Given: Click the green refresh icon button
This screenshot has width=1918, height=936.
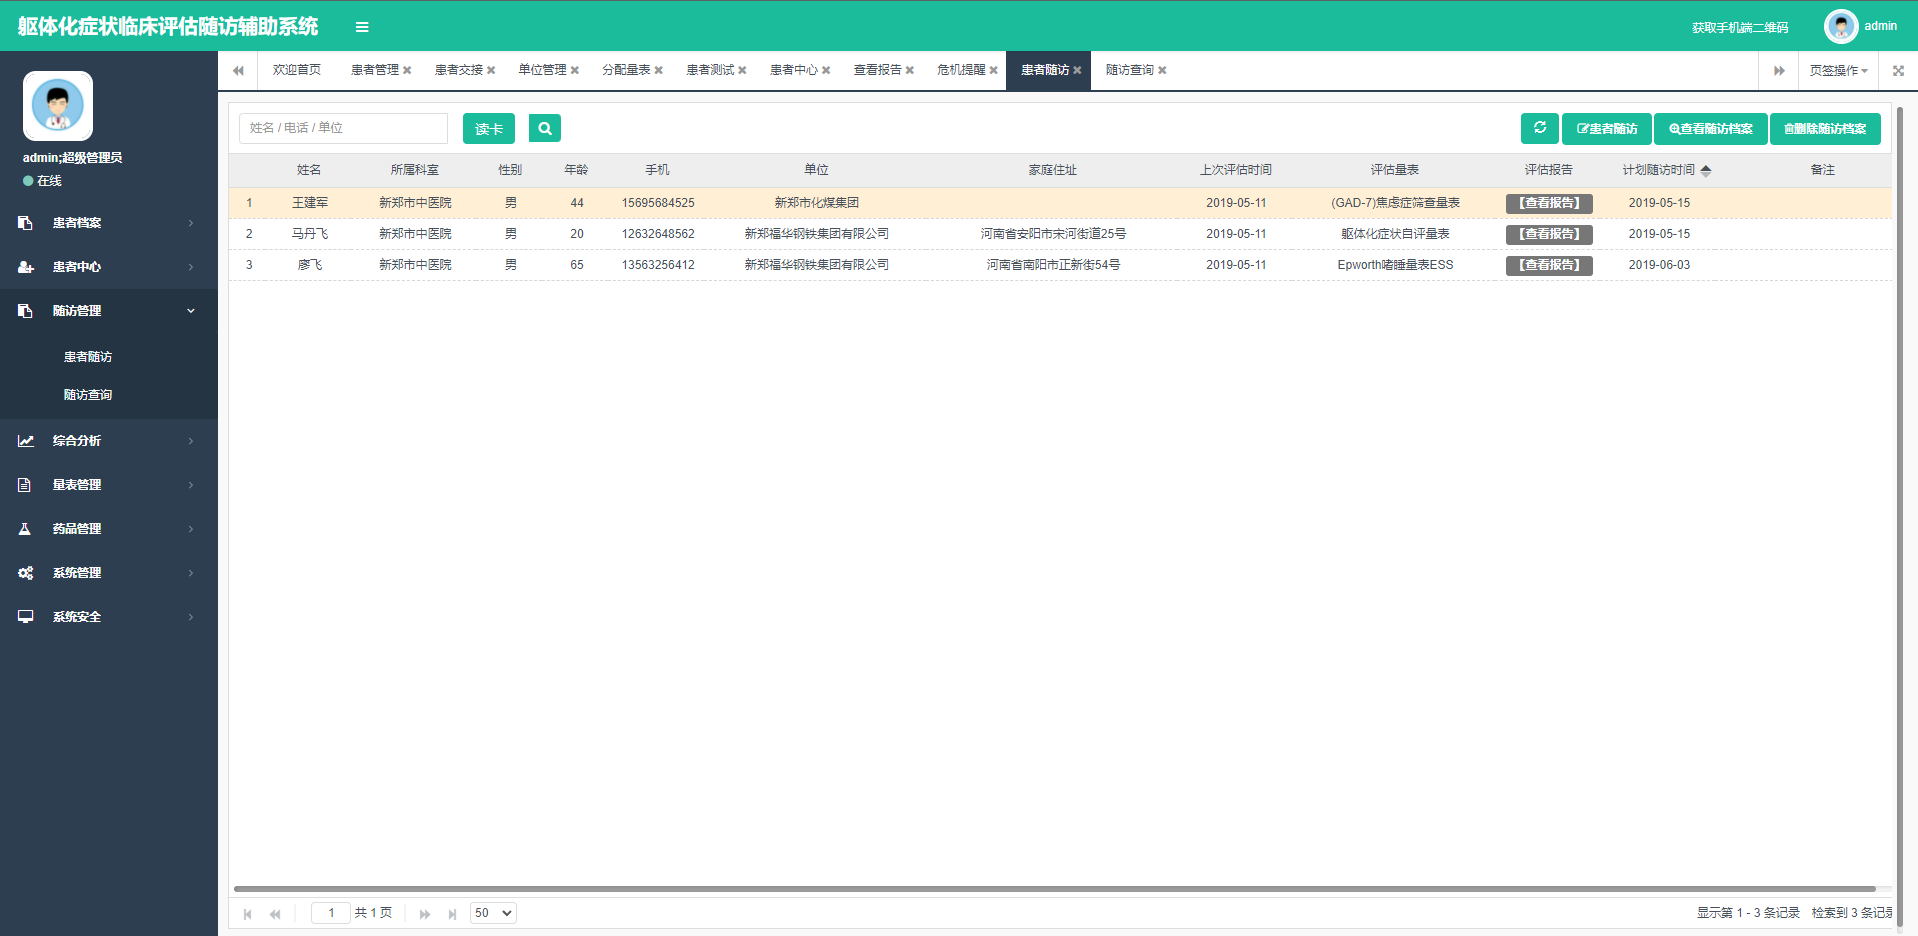Looking at the screenshot, I should coord(1539,128).
